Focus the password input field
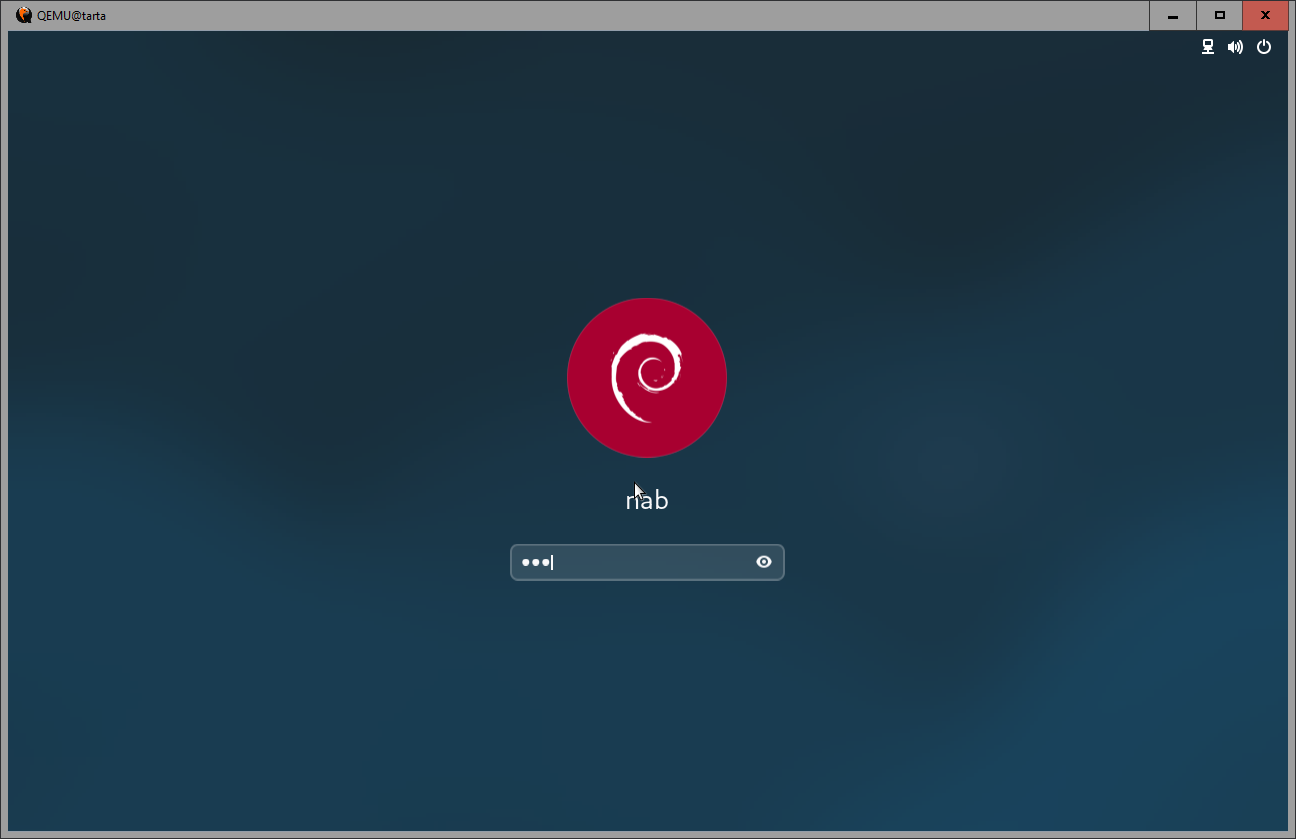Screen dimensions: 1296x839 pos(647,562)
